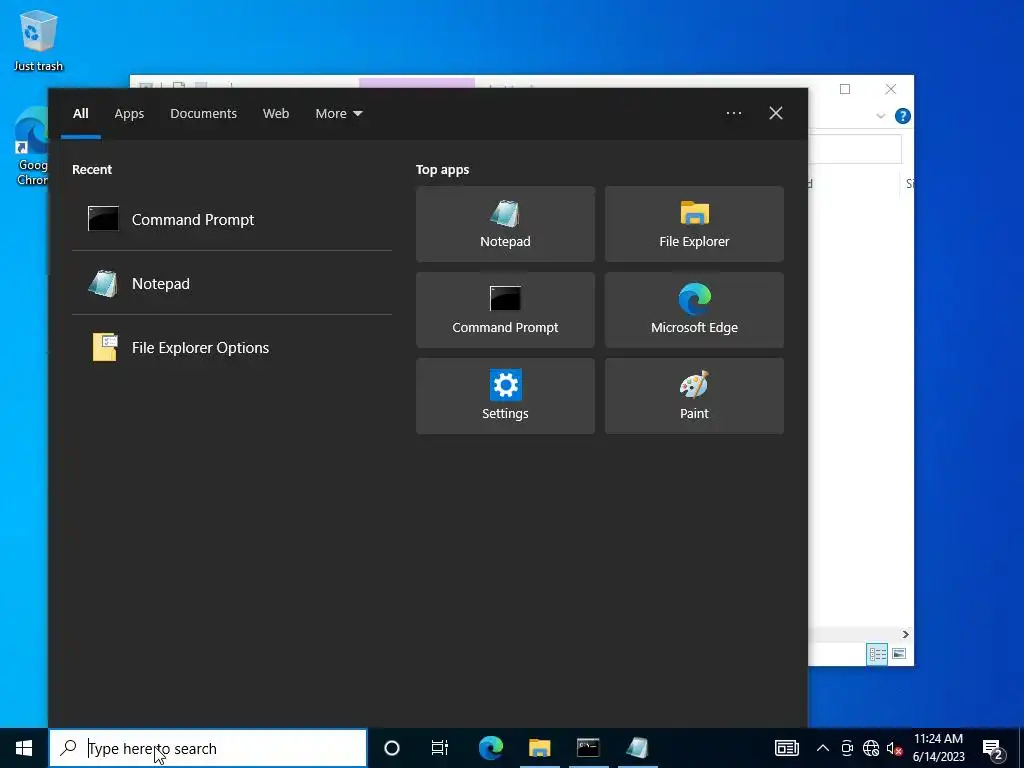Image resolution: width=1024 pixels, height=768 pixels.
Task: Close the search panel with X
Action: (x=776, y=114)
